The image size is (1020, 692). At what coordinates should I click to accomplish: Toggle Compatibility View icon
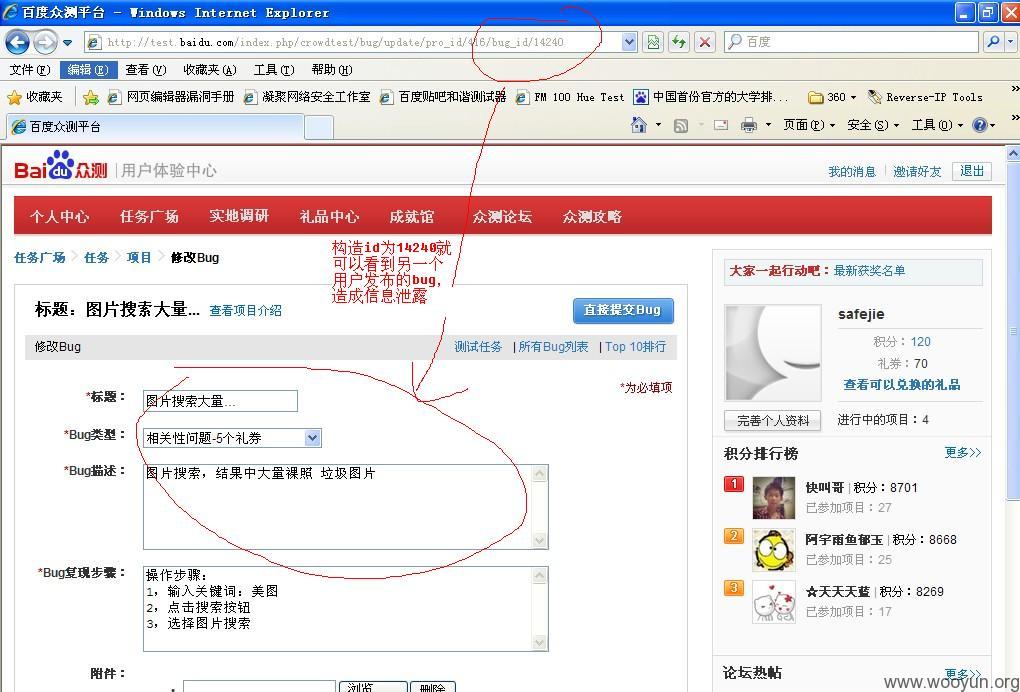tap(652, 42)
